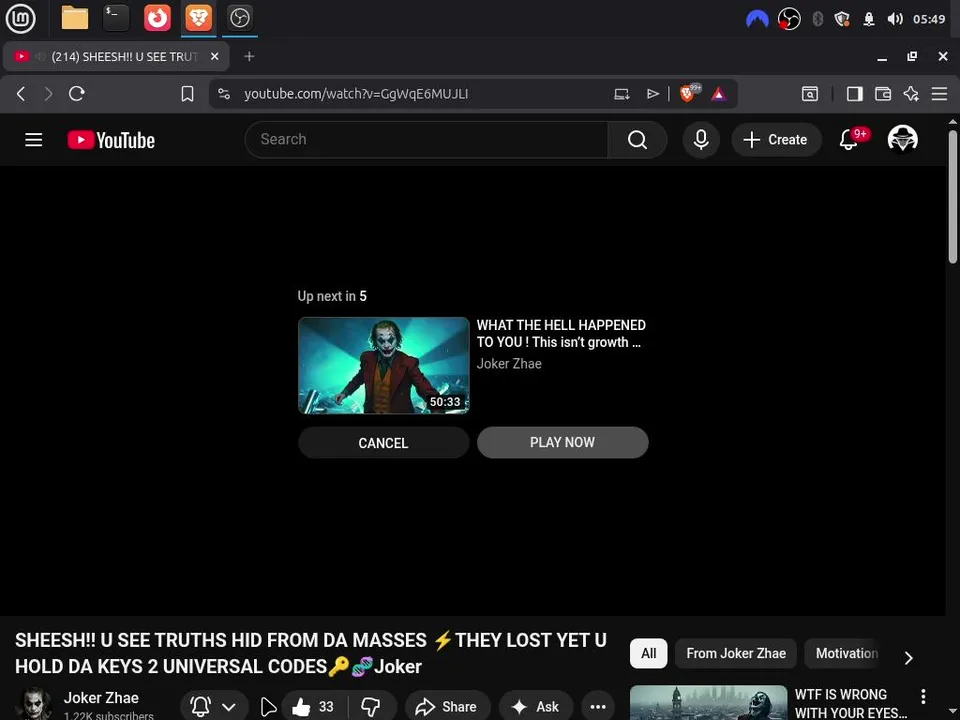Viewport: 960px width, 720px height.
Task: Click the send/play arrow icon in the address bar
Action: tap(653, 94)
